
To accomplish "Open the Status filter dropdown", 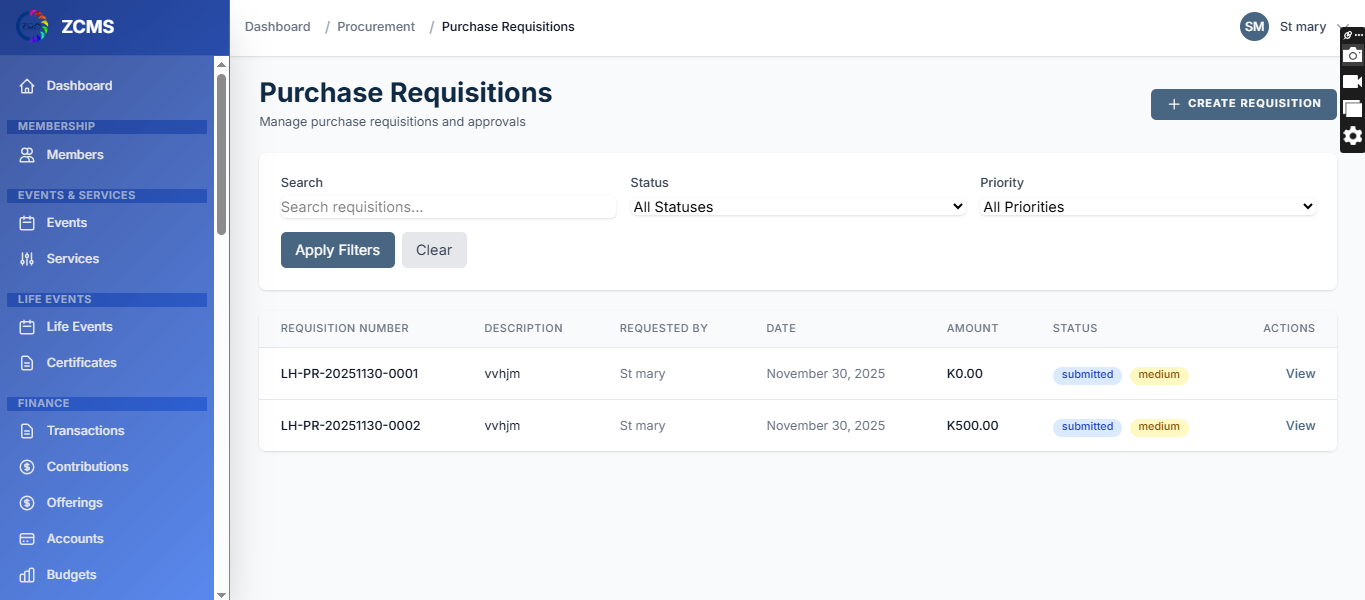I will pyautogui.click(x=798, y=207).
